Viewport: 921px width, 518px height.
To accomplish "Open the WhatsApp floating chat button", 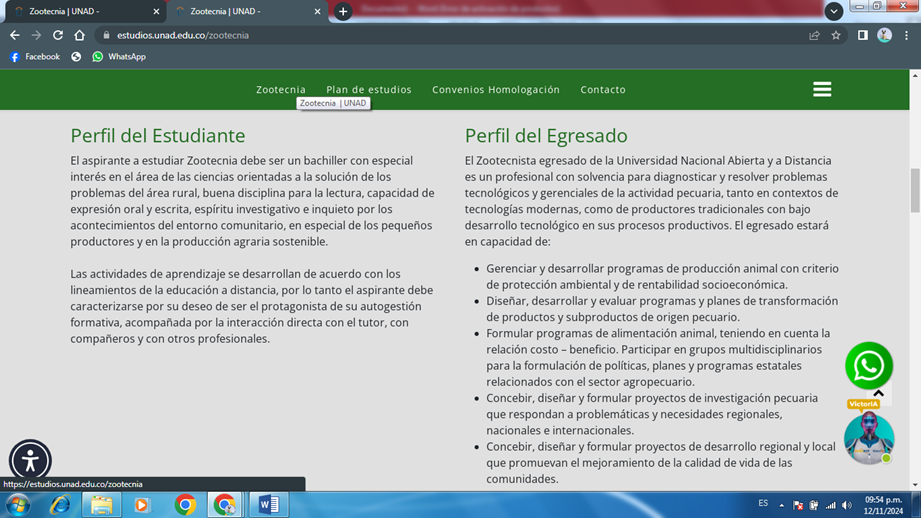I will click(868, 366).
